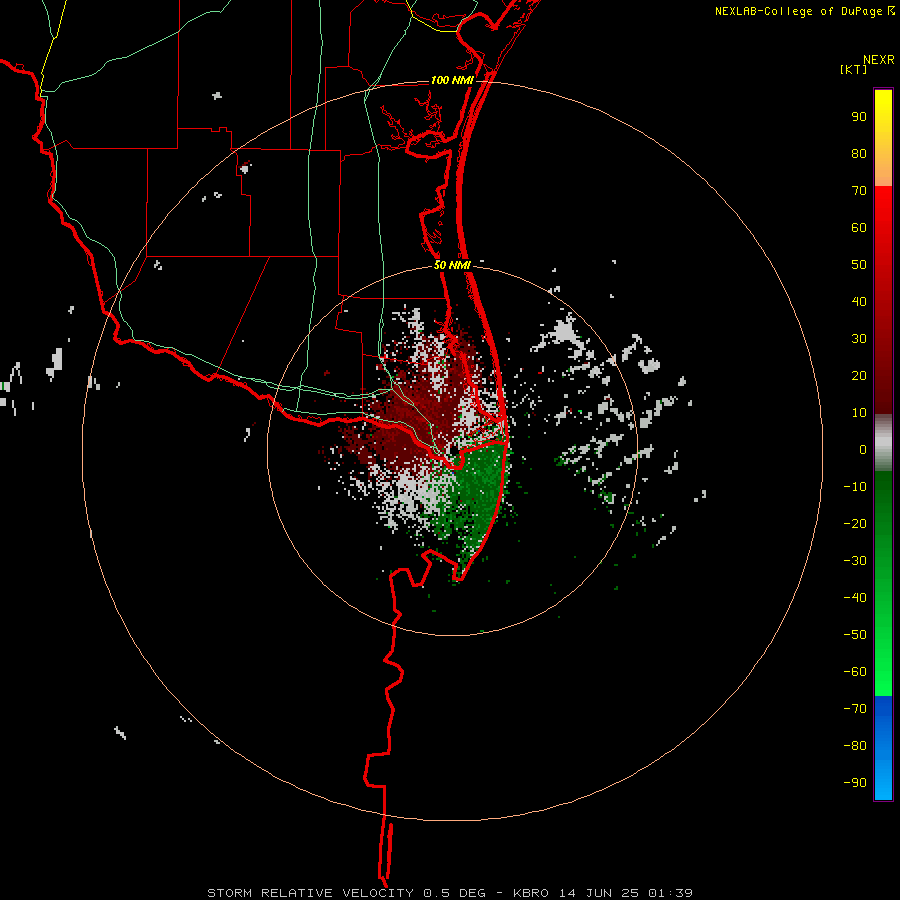Click the 90 value on velocity scale
The image size is (900, 900).
tap(859, 117)
